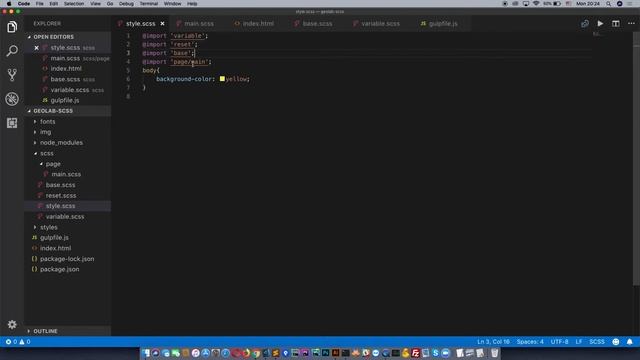The image size is (640, 360).
Task: Click the open changes icon in editor toolbar
Action: click(584, 24)
